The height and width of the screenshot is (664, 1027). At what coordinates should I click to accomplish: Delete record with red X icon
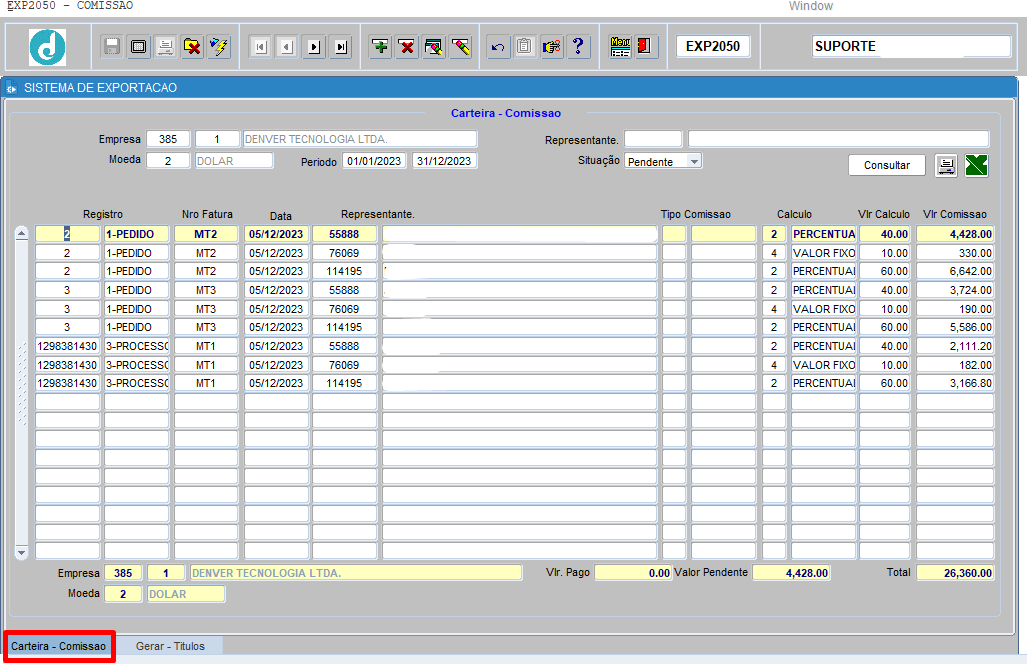407,47
